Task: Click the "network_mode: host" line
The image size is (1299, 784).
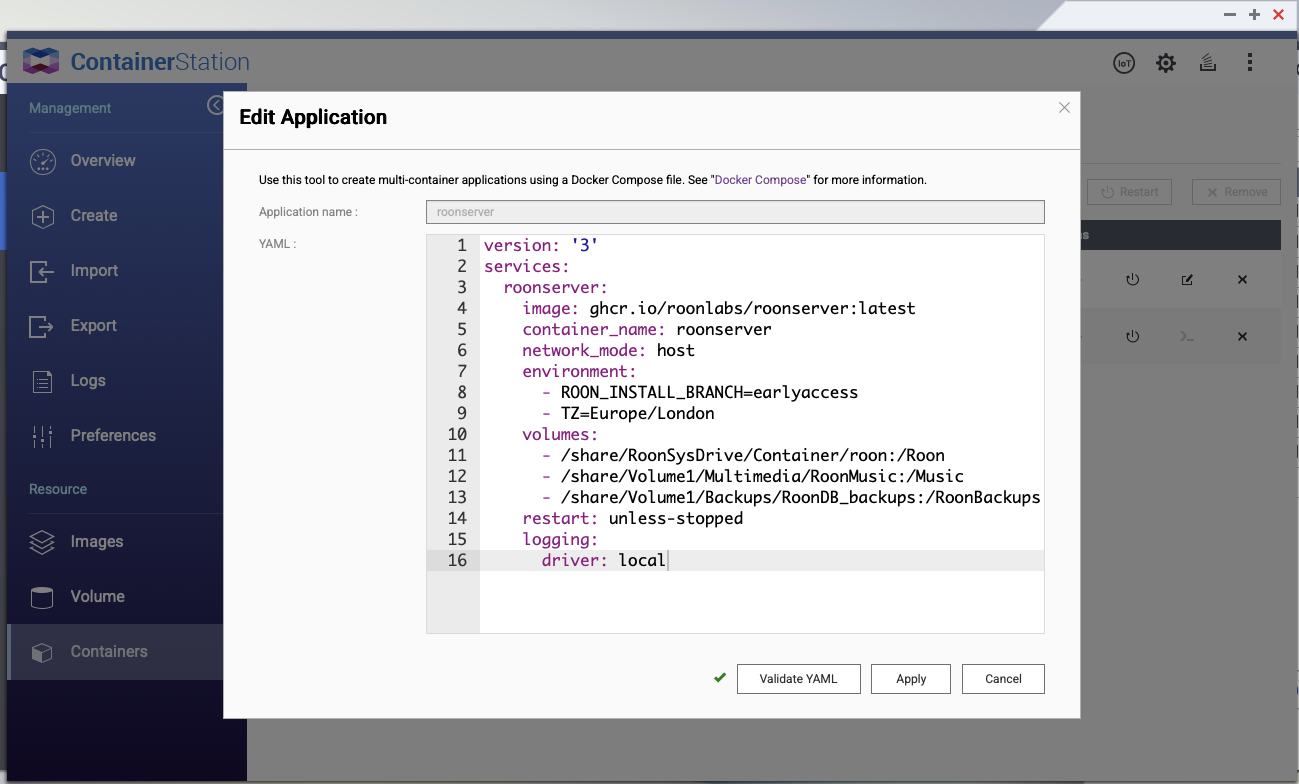Action: coord(608,350)
